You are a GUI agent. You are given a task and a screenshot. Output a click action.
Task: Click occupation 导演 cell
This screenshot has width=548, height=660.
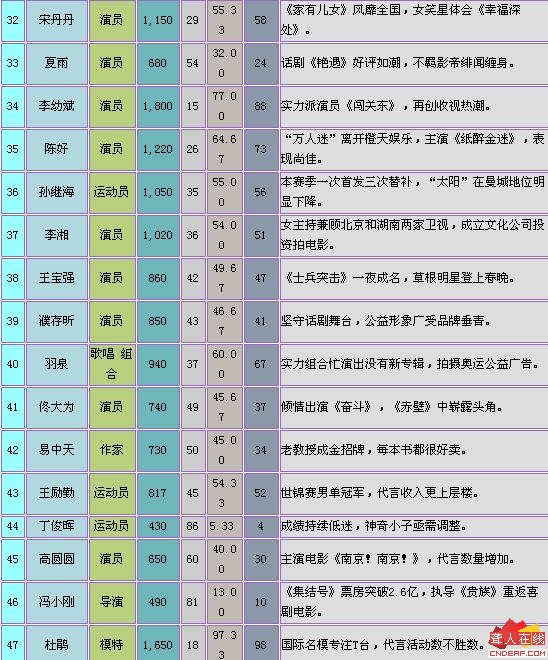click(x=112, y=602)
